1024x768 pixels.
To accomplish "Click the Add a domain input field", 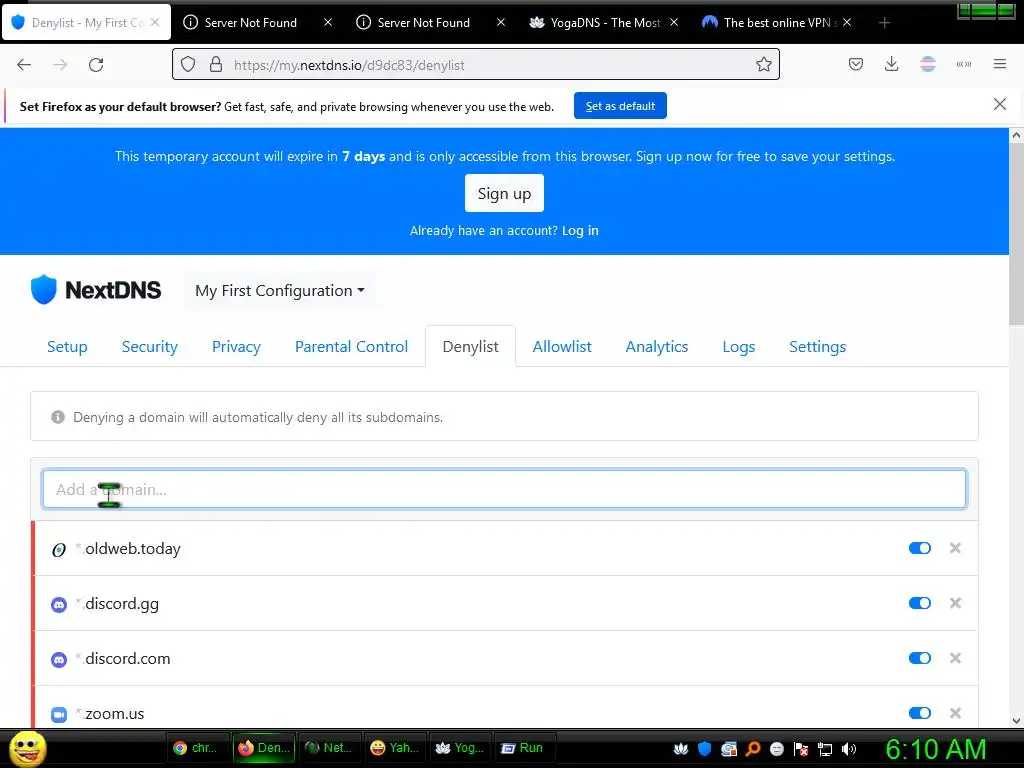I will [504, 489].
